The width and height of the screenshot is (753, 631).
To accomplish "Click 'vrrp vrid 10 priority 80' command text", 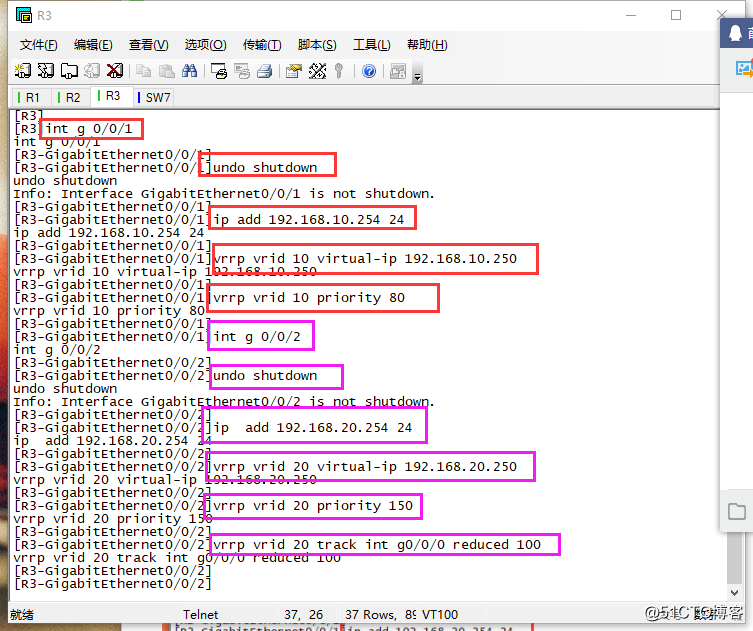I will (309, 298).
